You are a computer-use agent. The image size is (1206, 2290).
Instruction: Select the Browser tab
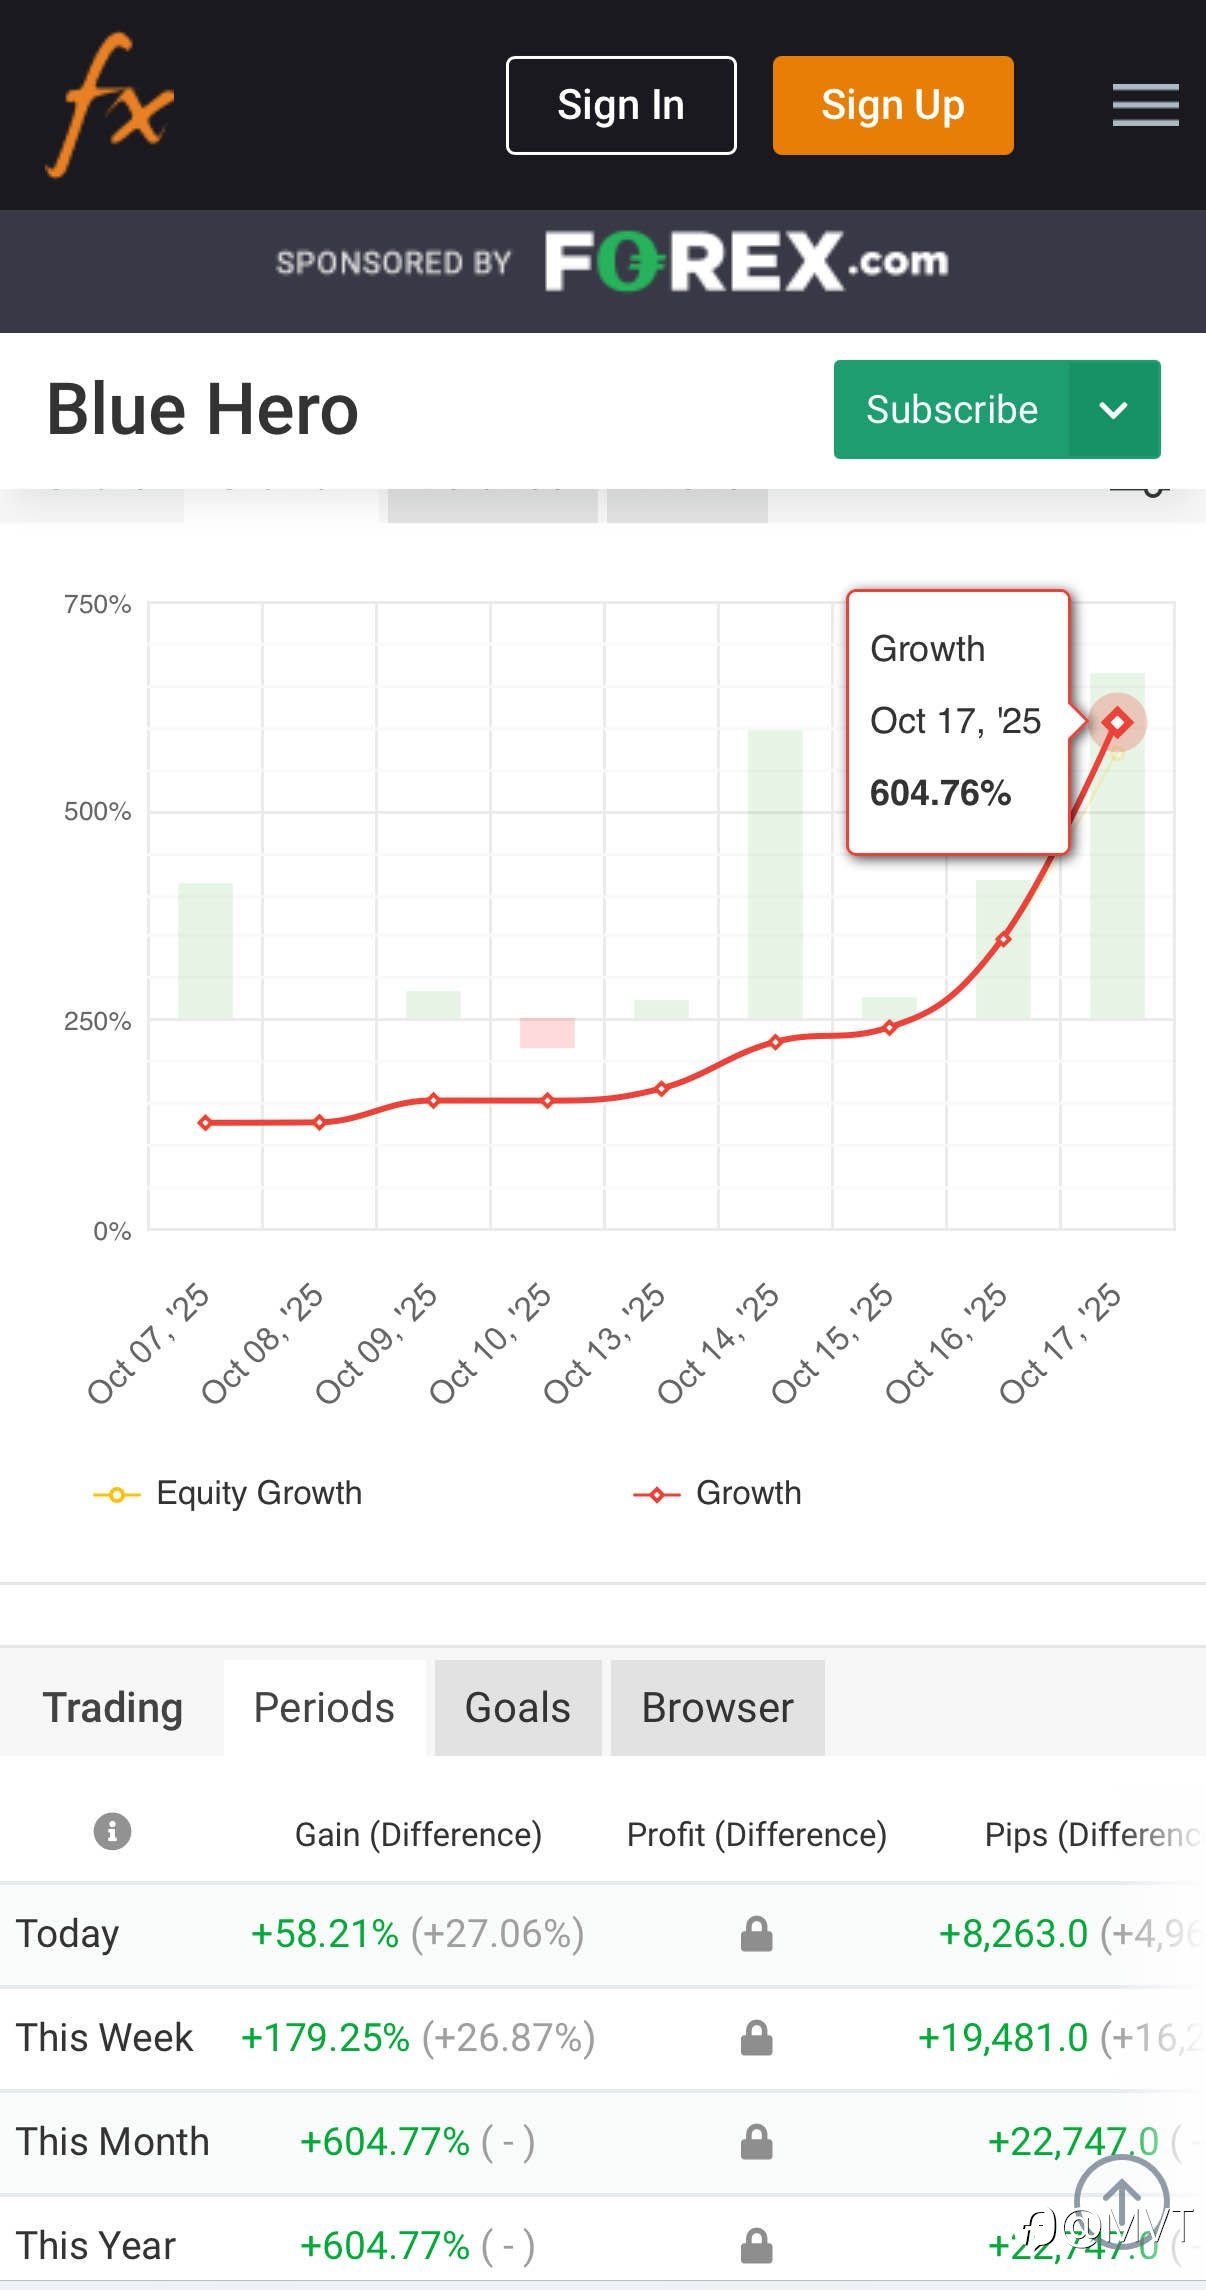[x=717, y=1708]
